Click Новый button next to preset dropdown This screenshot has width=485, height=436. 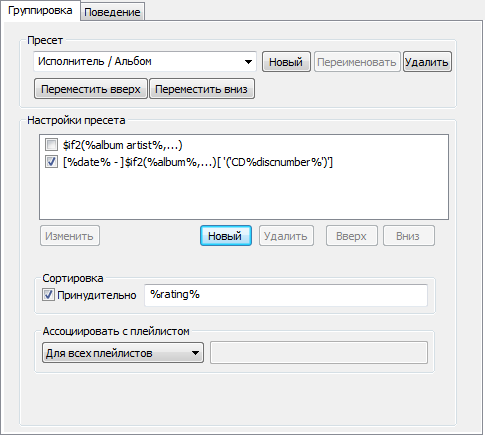pos(286,62)
